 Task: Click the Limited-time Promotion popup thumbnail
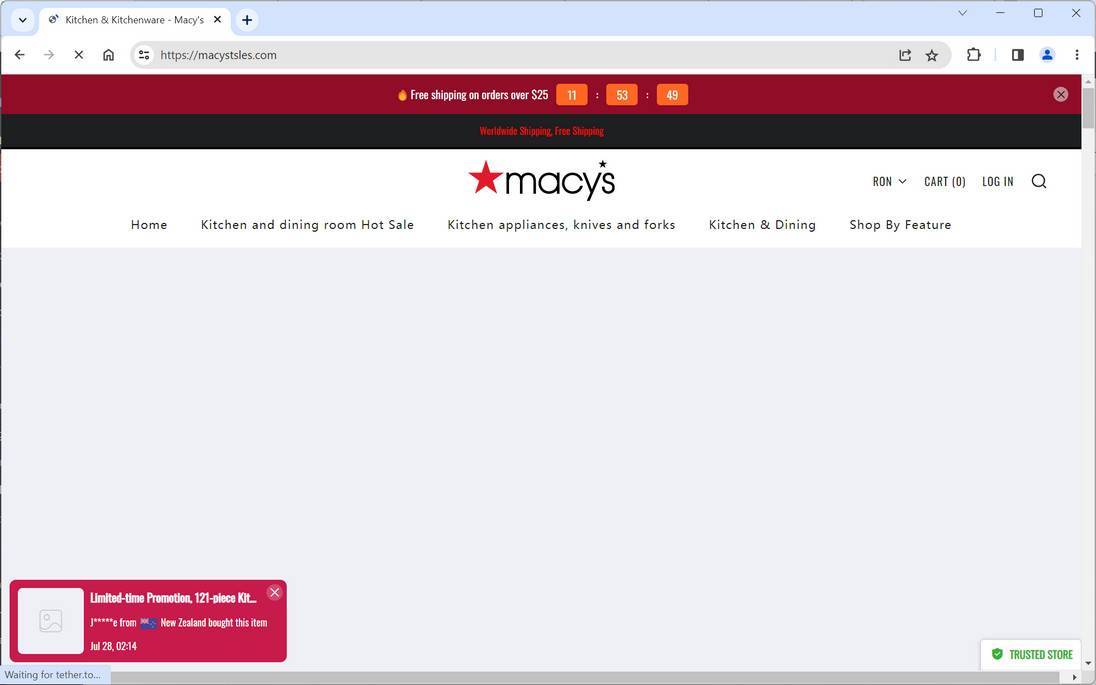50,620
